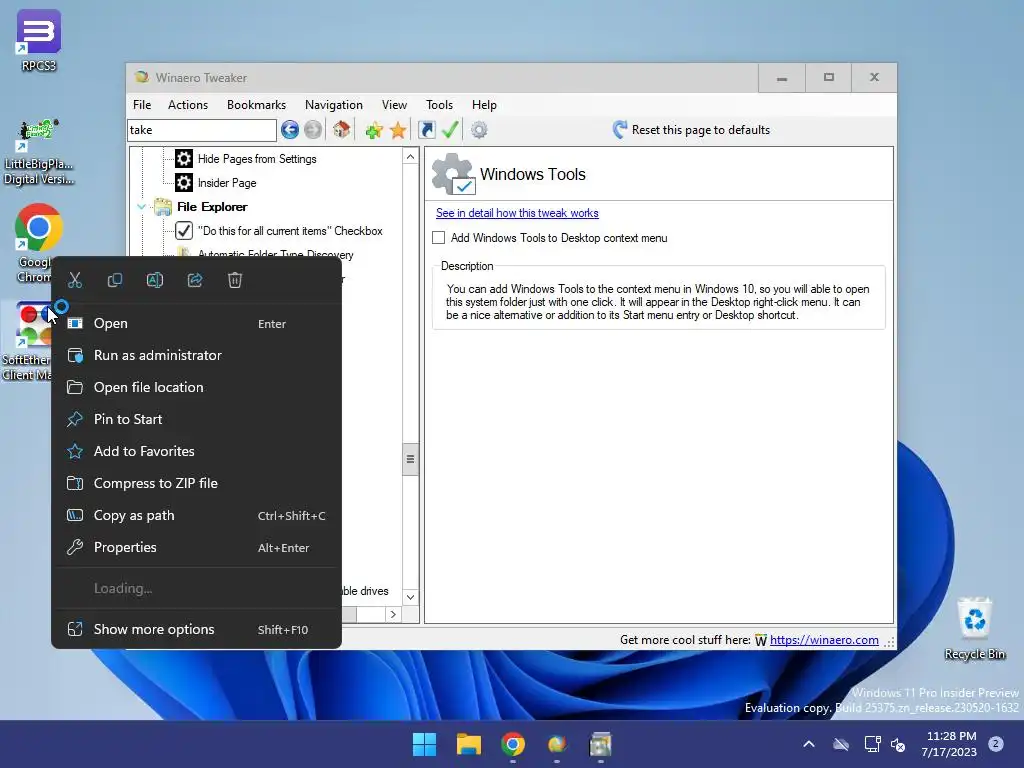The height and width of the screenshot is (768, 1024).
Task: Switch to Winaero Tweaker taskbar icon
Action: [557, 744]
